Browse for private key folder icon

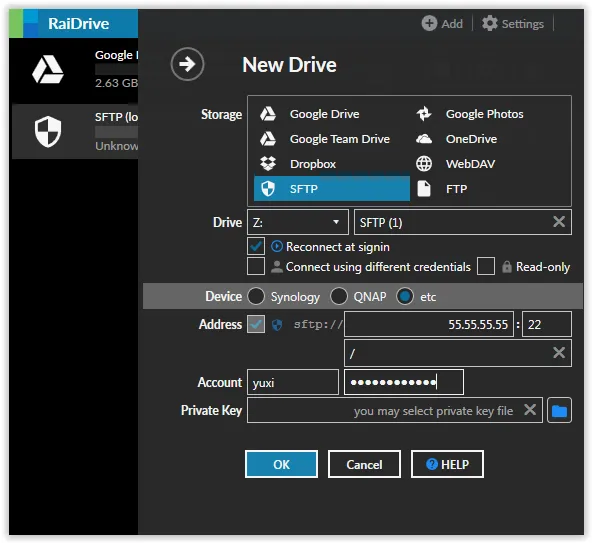[x=559, y=410]
